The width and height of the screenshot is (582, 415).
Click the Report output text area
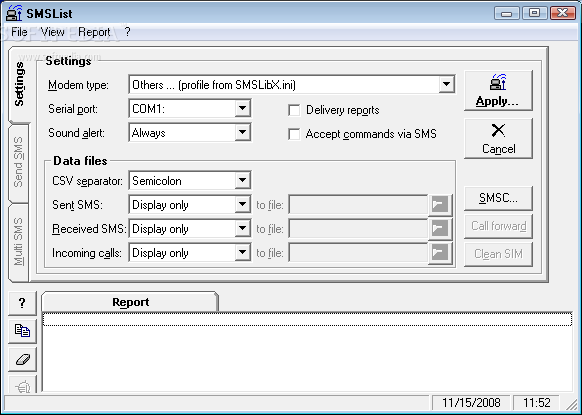point(307,352)
